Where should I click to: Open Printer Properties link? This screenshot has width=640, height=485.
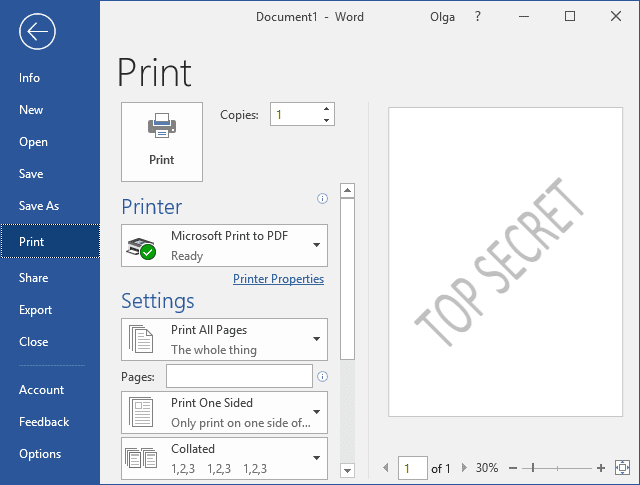pos(278,279)
